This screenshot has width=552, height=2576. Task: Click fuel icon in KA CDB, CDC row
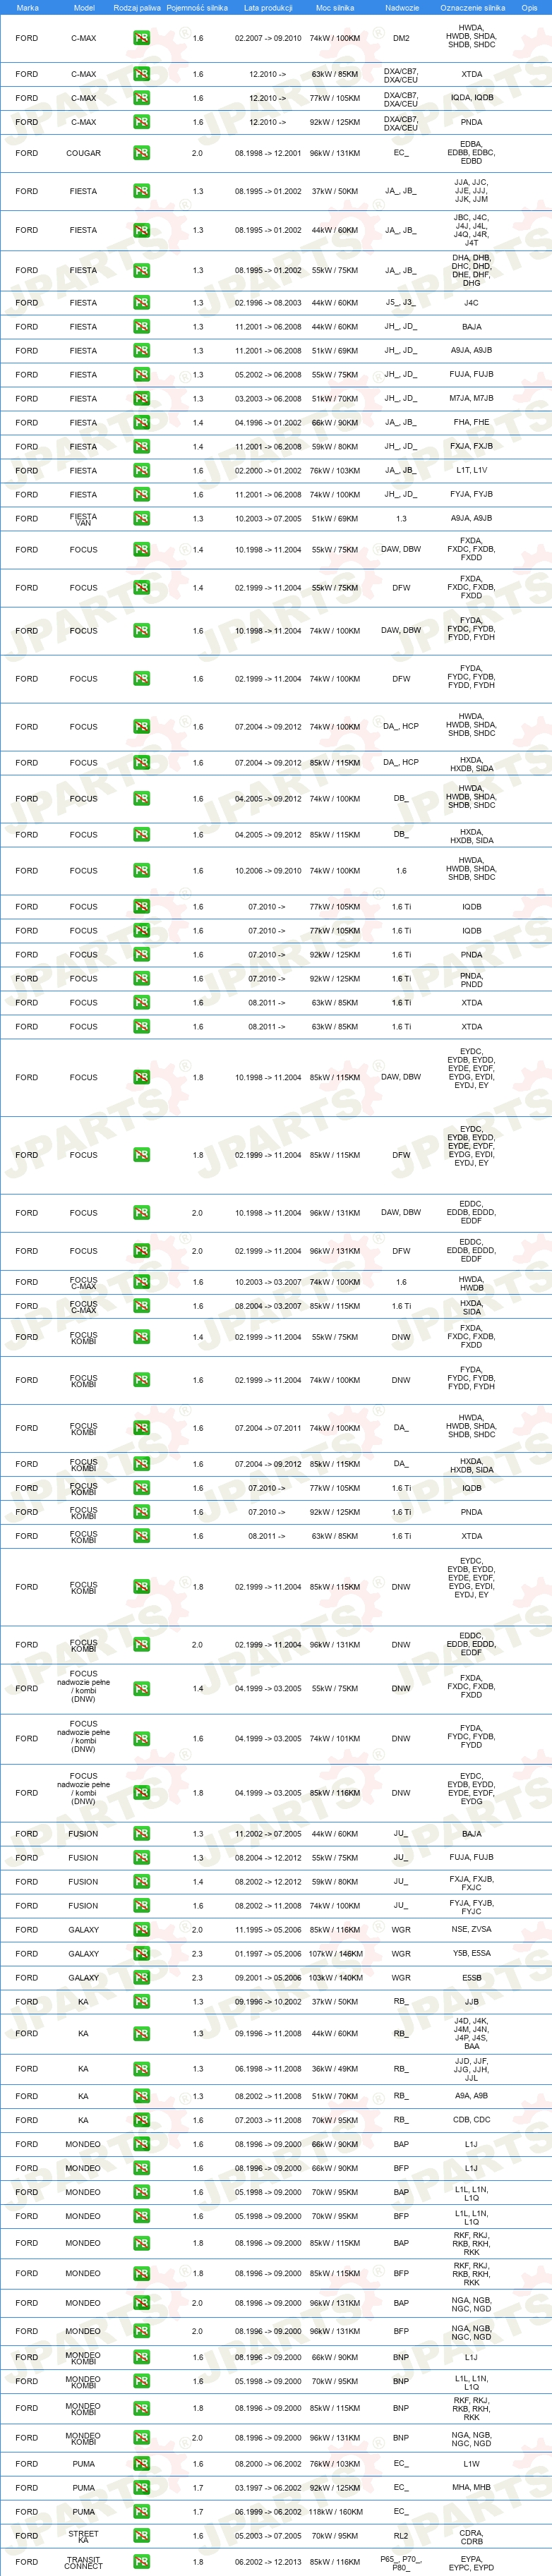click(141, 2120)
